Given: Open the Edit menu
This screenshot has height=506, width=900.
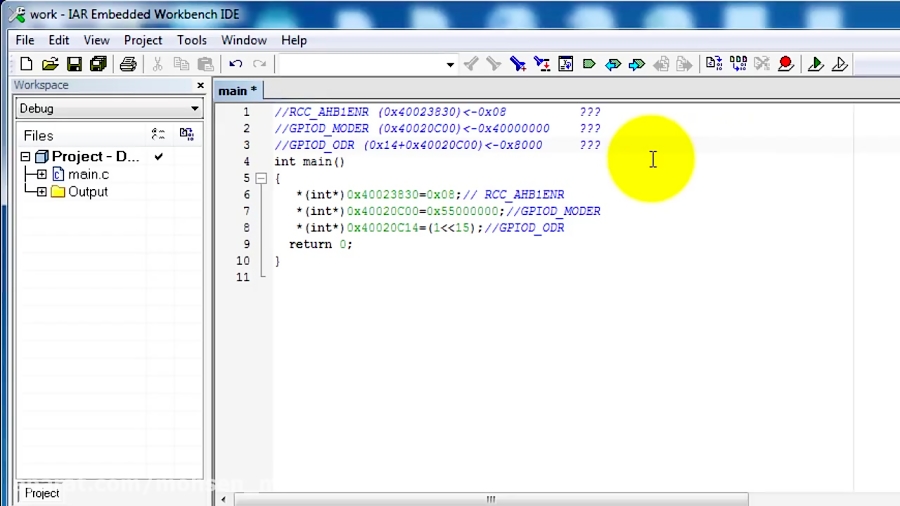Looking at the screenshot, I should (x=59, y=40).
